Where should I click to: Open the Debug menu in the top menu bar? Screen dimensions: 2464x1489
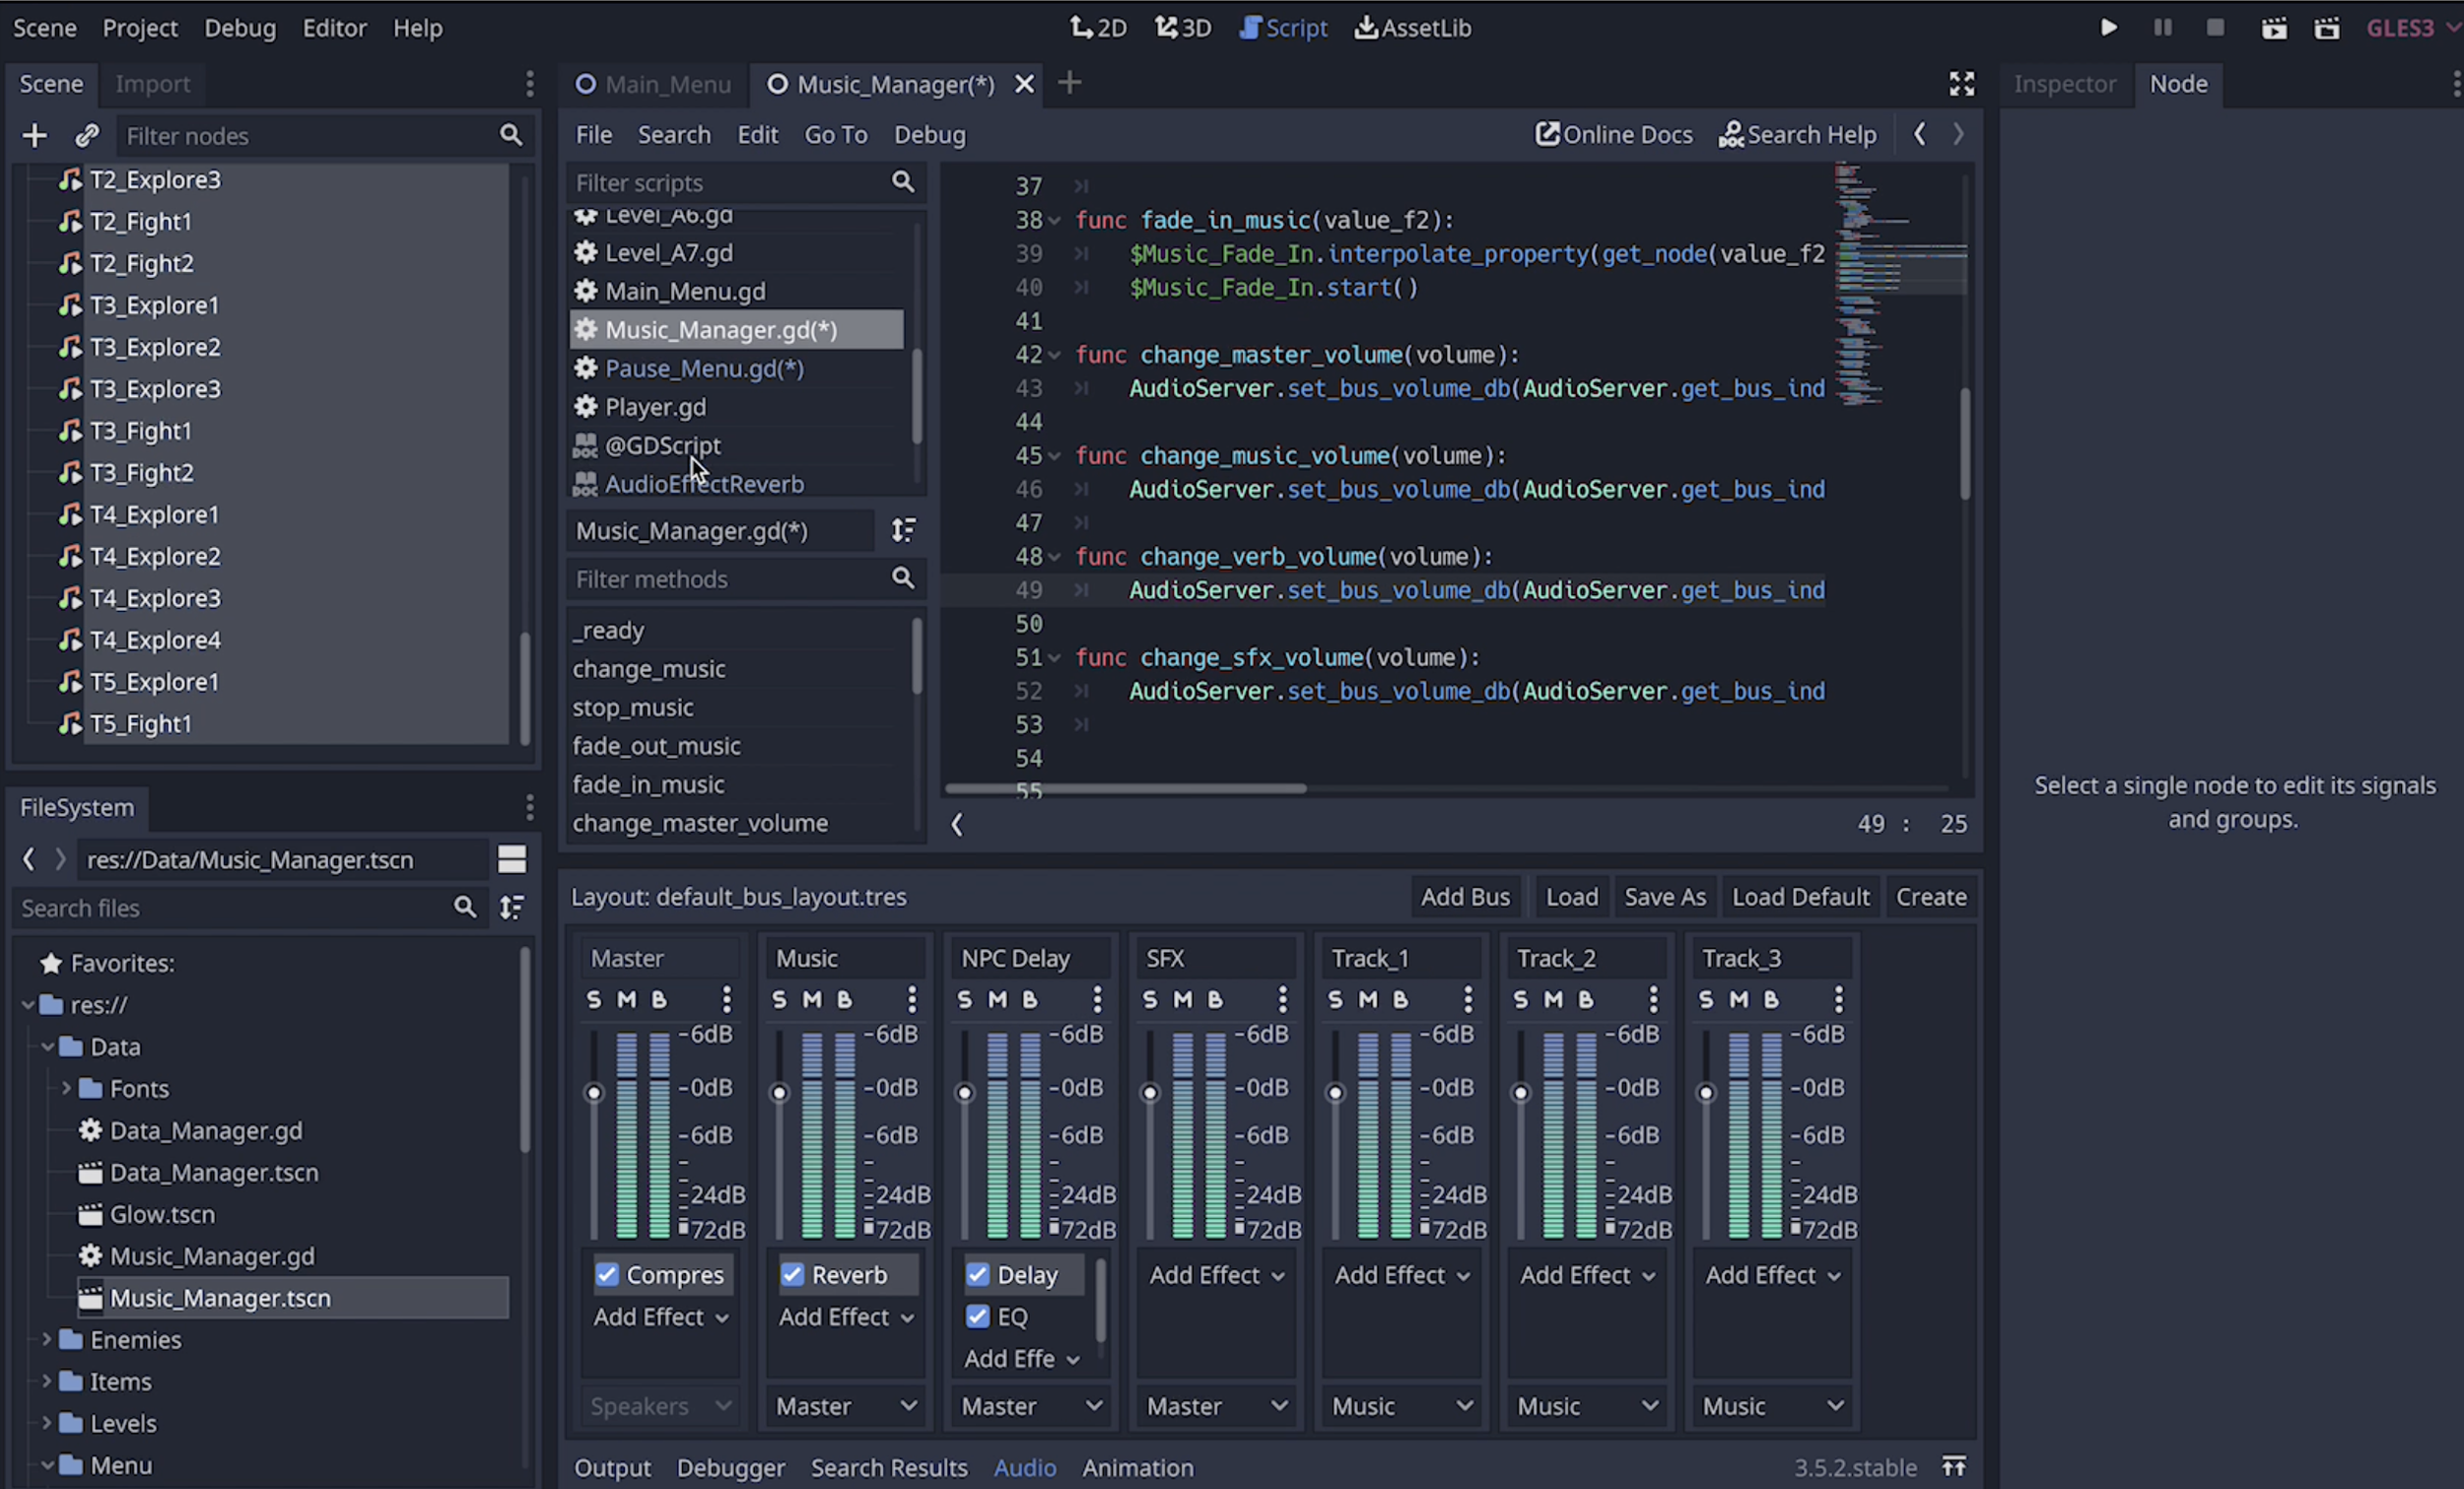[x=240, y=28]
